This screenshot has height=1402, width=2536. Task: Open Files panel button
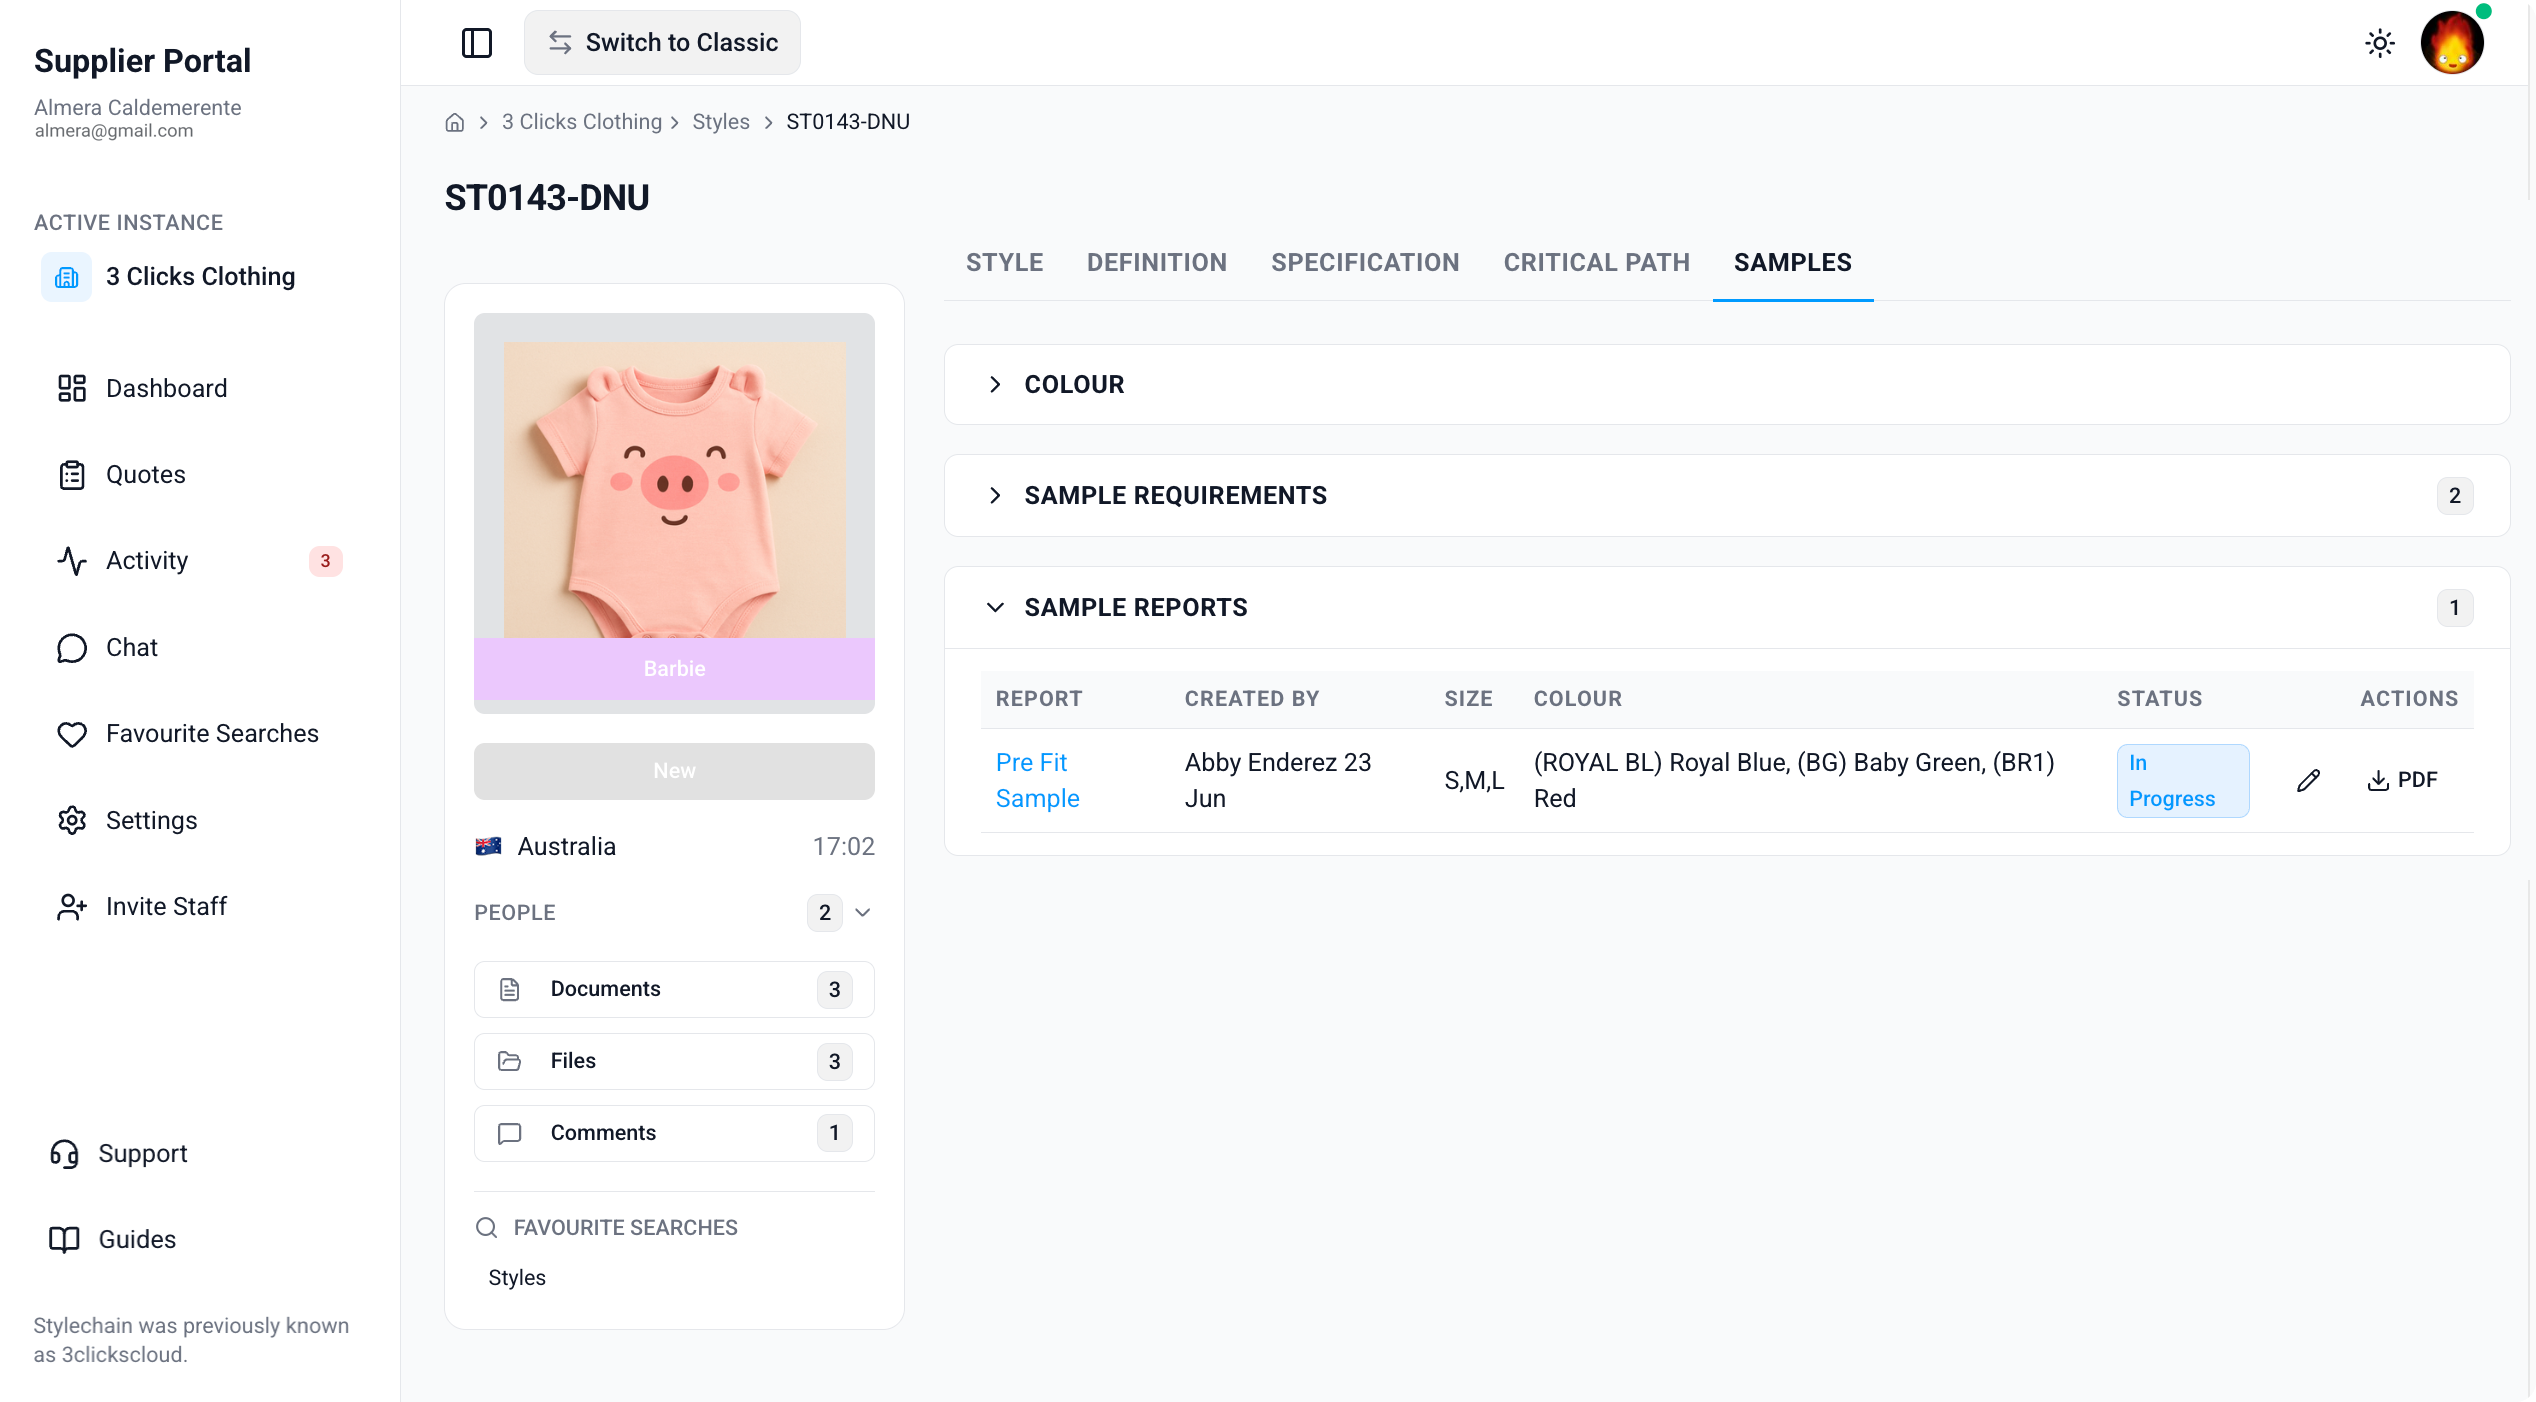(674, 1062)
